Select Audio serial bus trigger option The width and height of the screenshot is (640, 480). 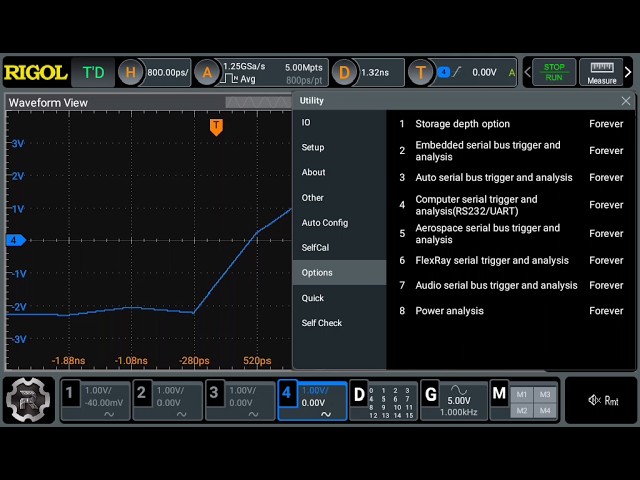point(511,285)
